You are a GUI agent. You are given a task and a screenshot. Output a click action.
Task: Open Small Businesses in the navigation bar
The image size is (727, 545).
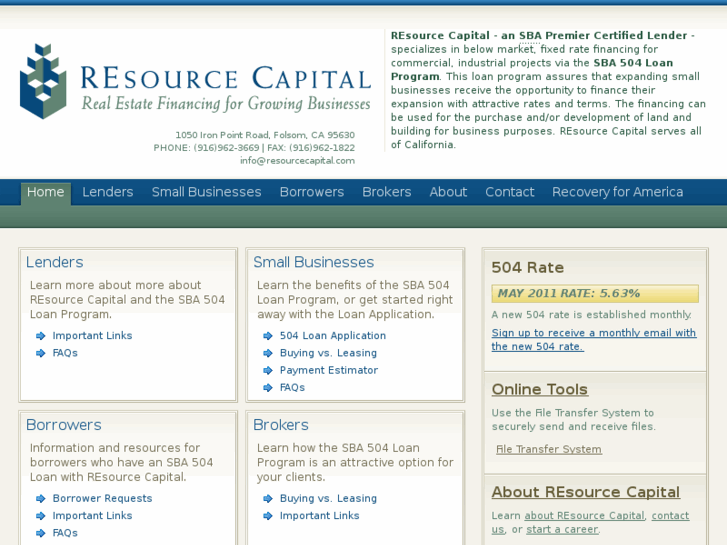(206, 192)
